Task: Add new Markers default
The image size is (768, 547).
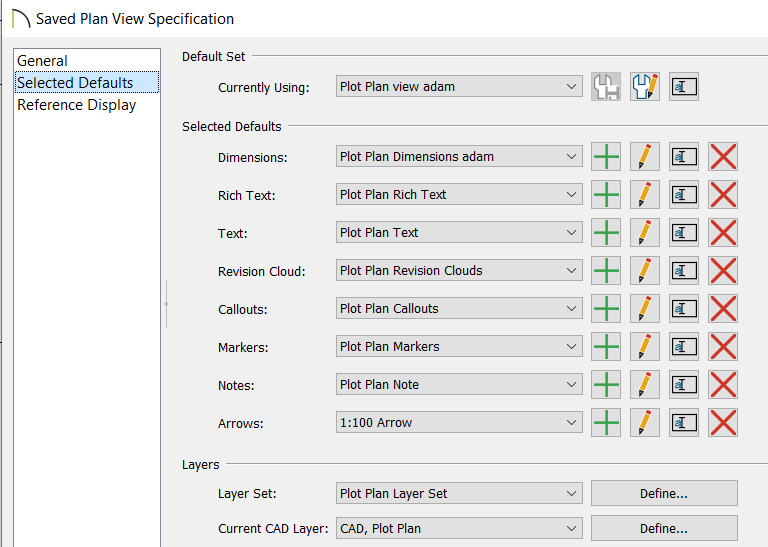Action: point(606,347)
